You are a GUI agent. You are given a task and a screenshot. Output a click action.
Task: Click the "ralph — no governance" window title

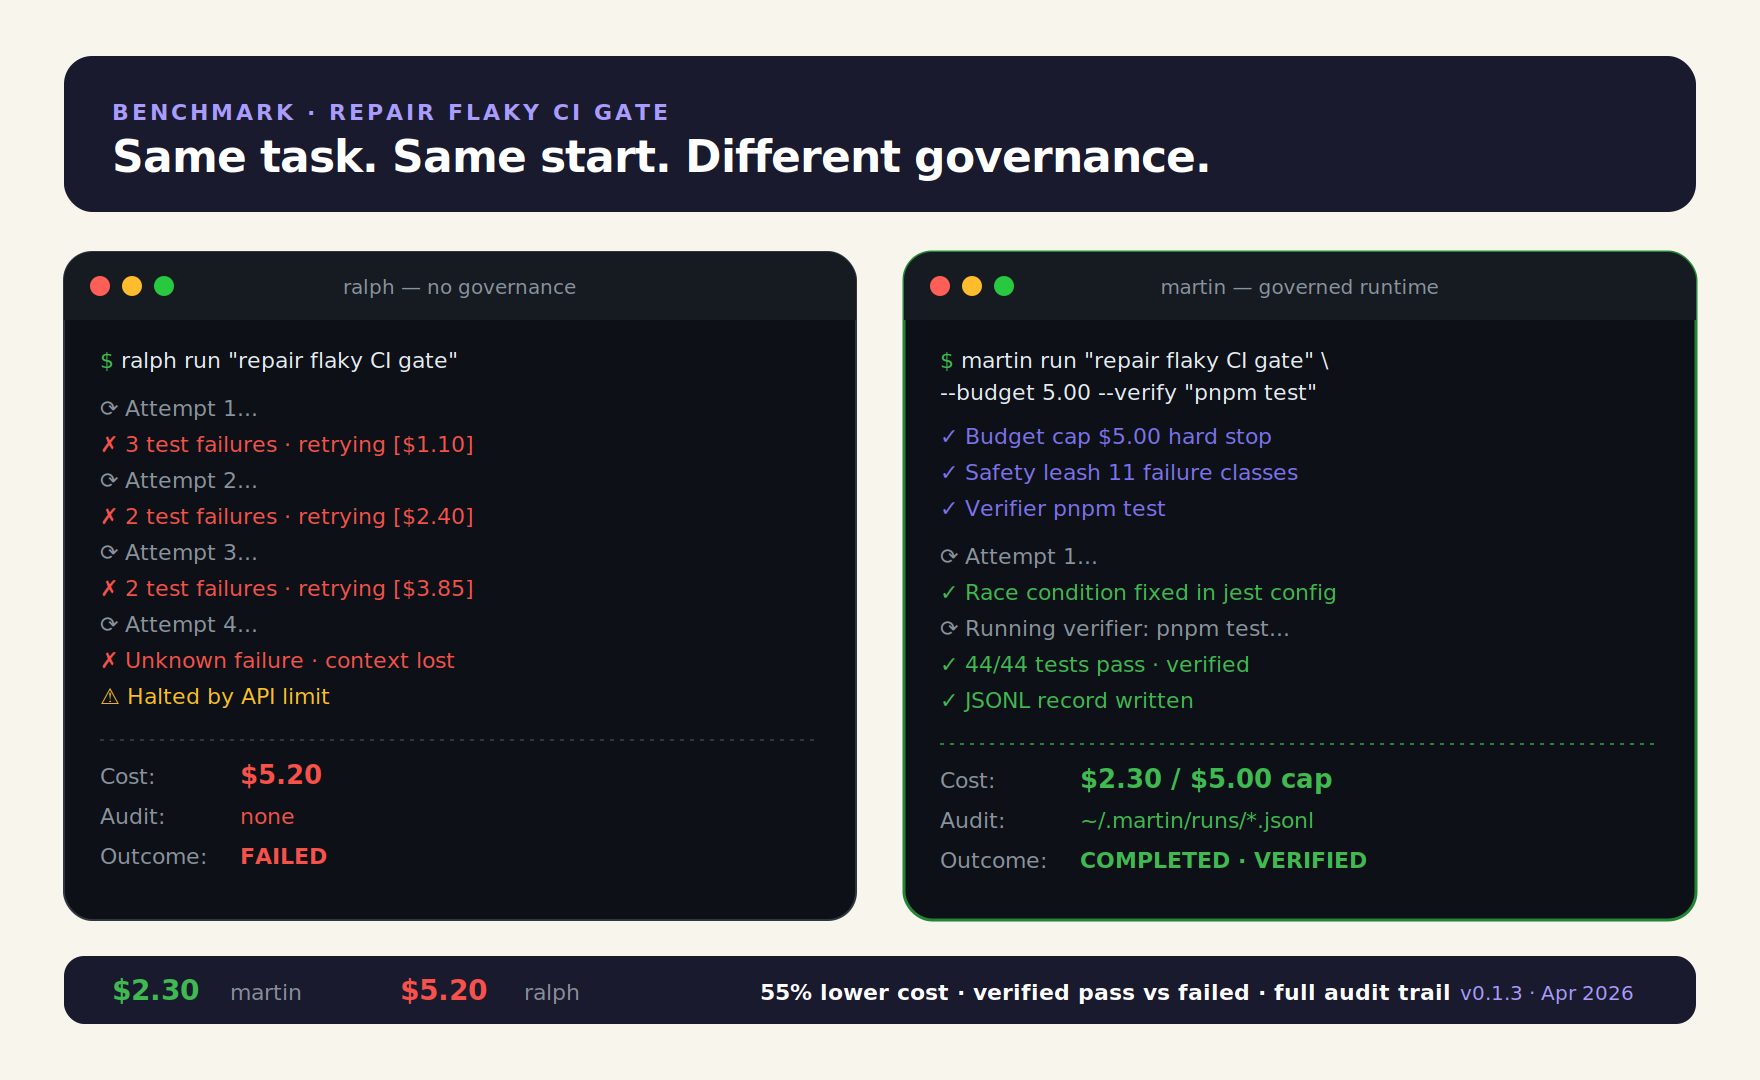pos(459,287)
